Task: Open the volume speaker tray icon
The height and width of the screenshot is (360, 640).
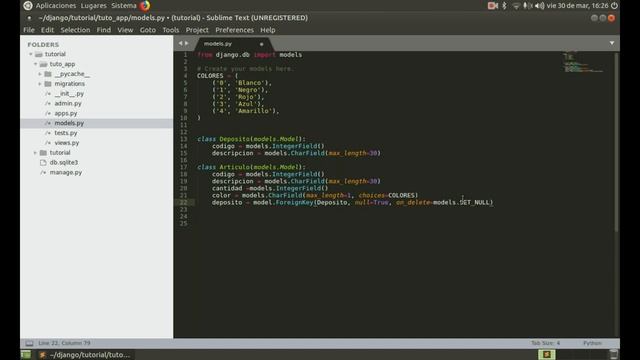Action: pyautogui.click(x=540, y=6)
